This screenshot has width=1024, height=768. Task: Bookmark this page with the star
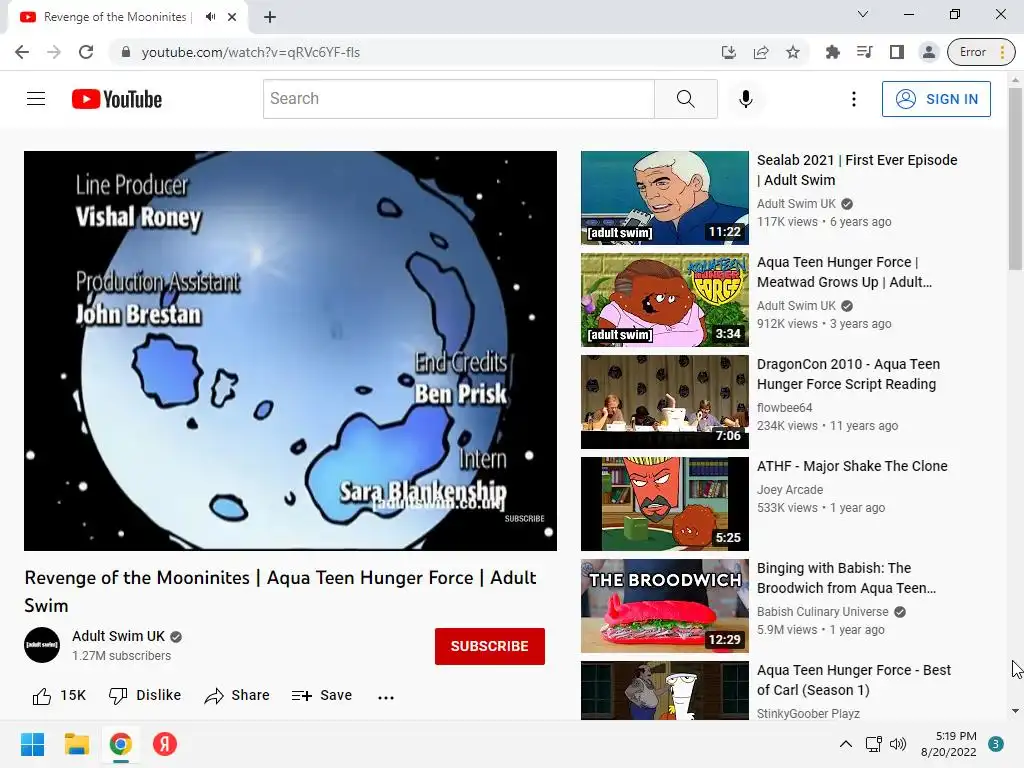[793, 52]
